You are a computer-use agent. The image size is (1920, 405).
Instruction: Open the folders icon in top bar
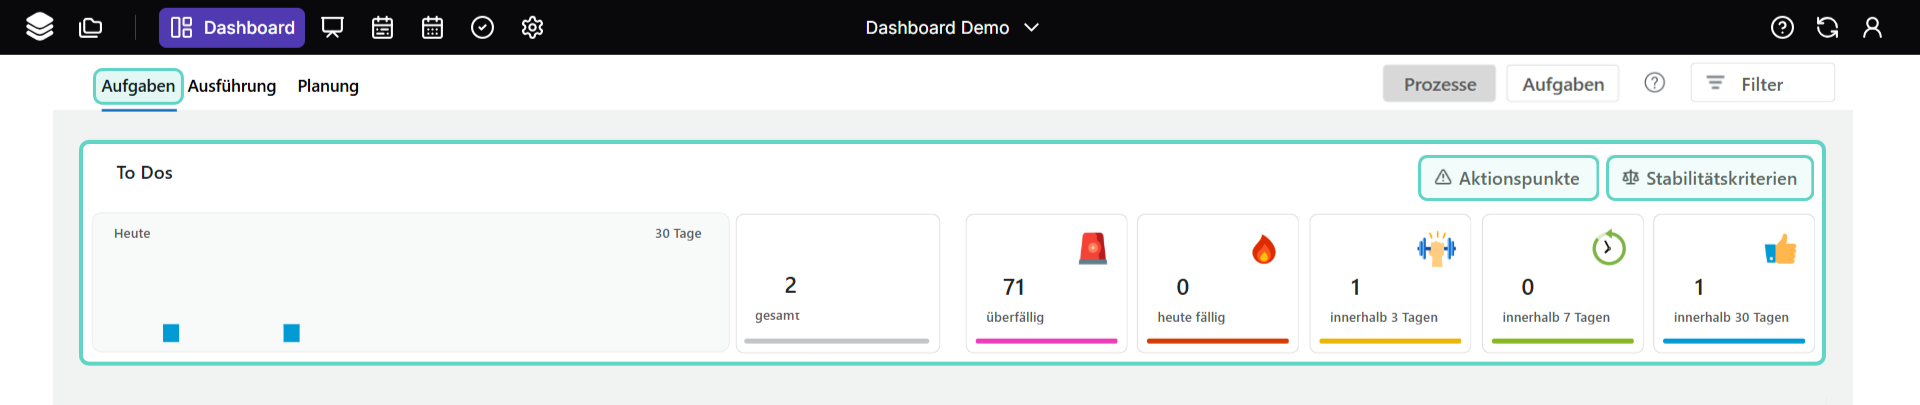(x=91, y=27)
